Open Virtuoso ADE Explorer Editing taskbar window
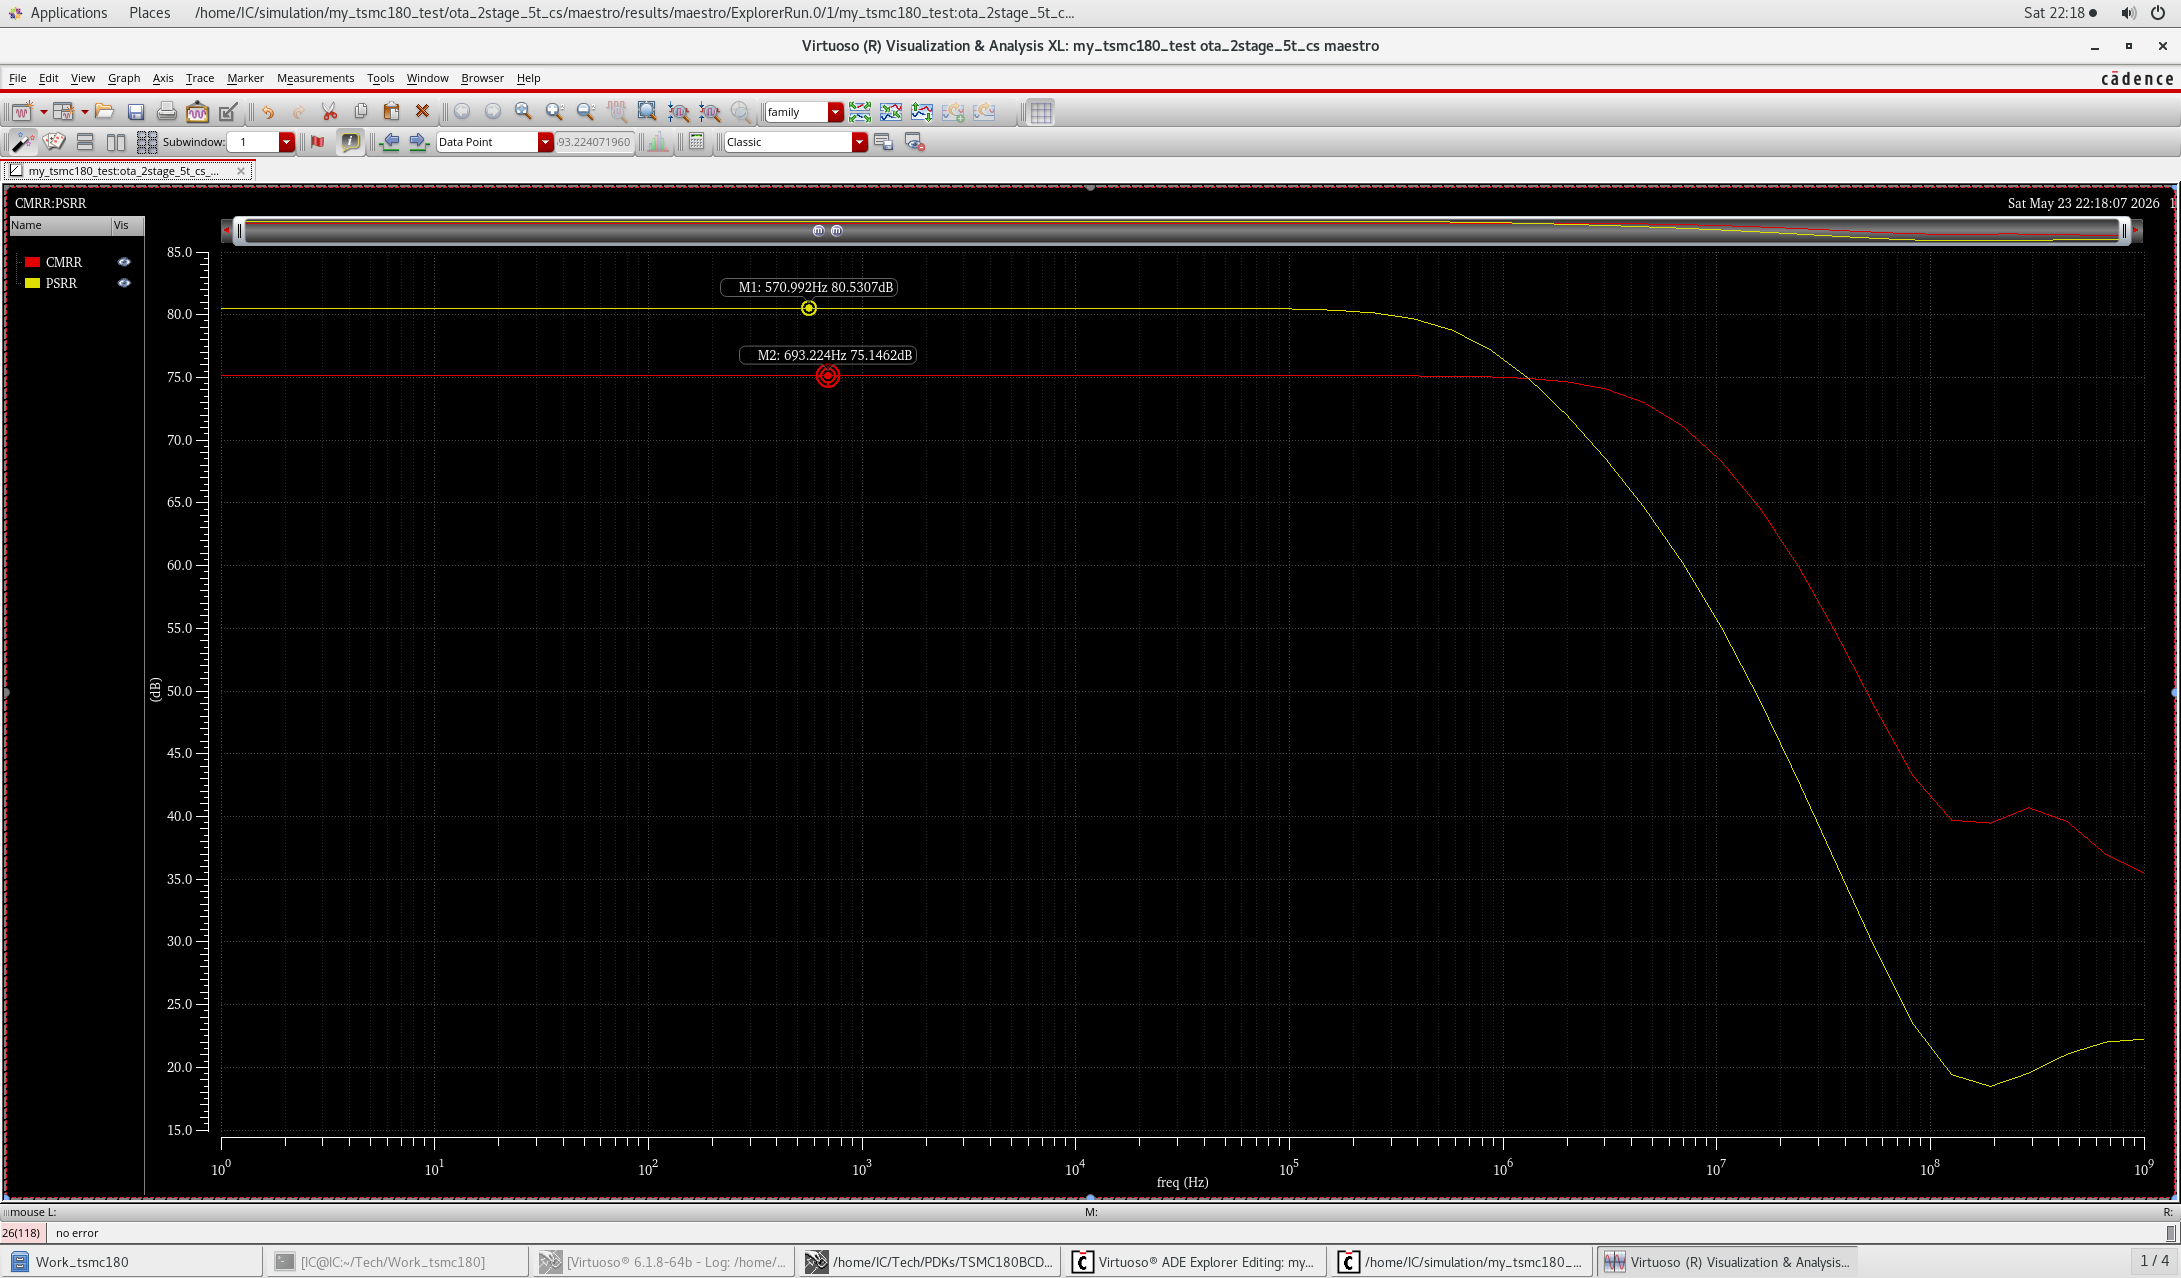The image size is (2181, 1278). pos(1195,1262)
